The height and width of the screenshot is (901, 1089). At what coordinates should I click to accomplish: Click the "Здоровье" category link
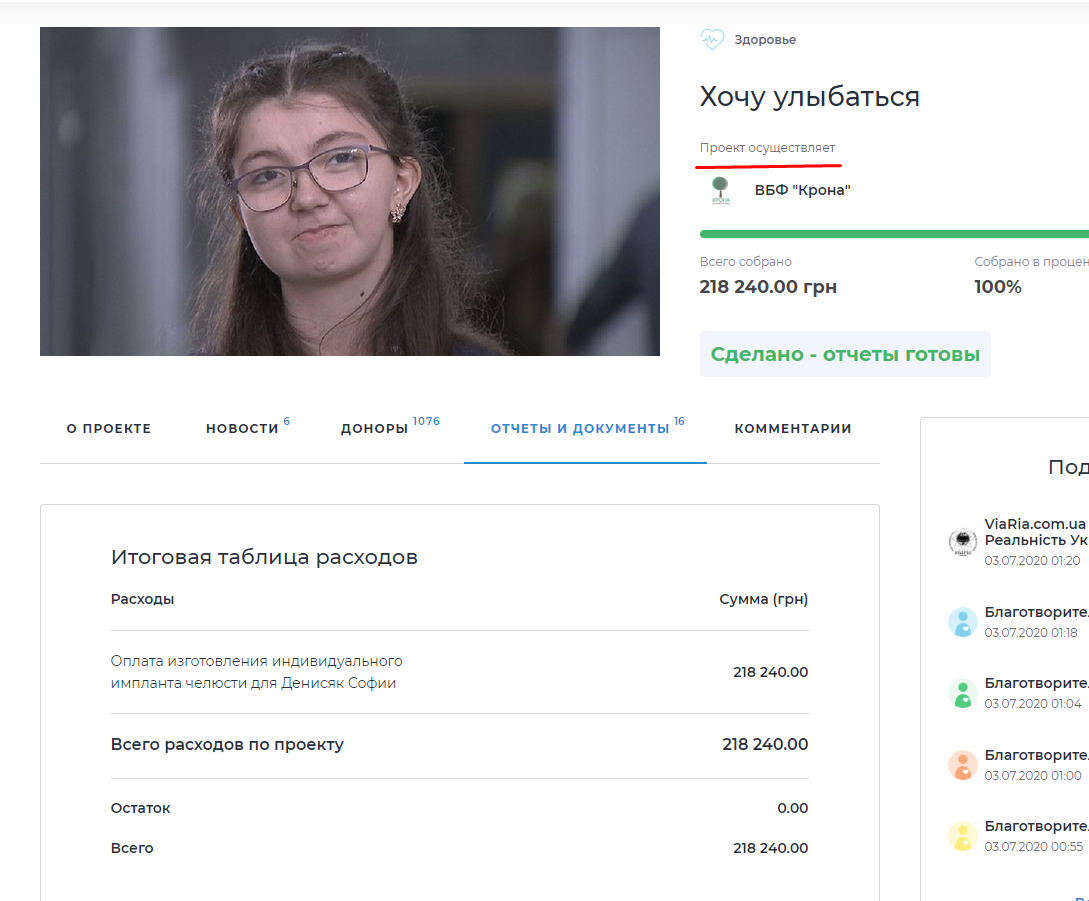[765, 40]
